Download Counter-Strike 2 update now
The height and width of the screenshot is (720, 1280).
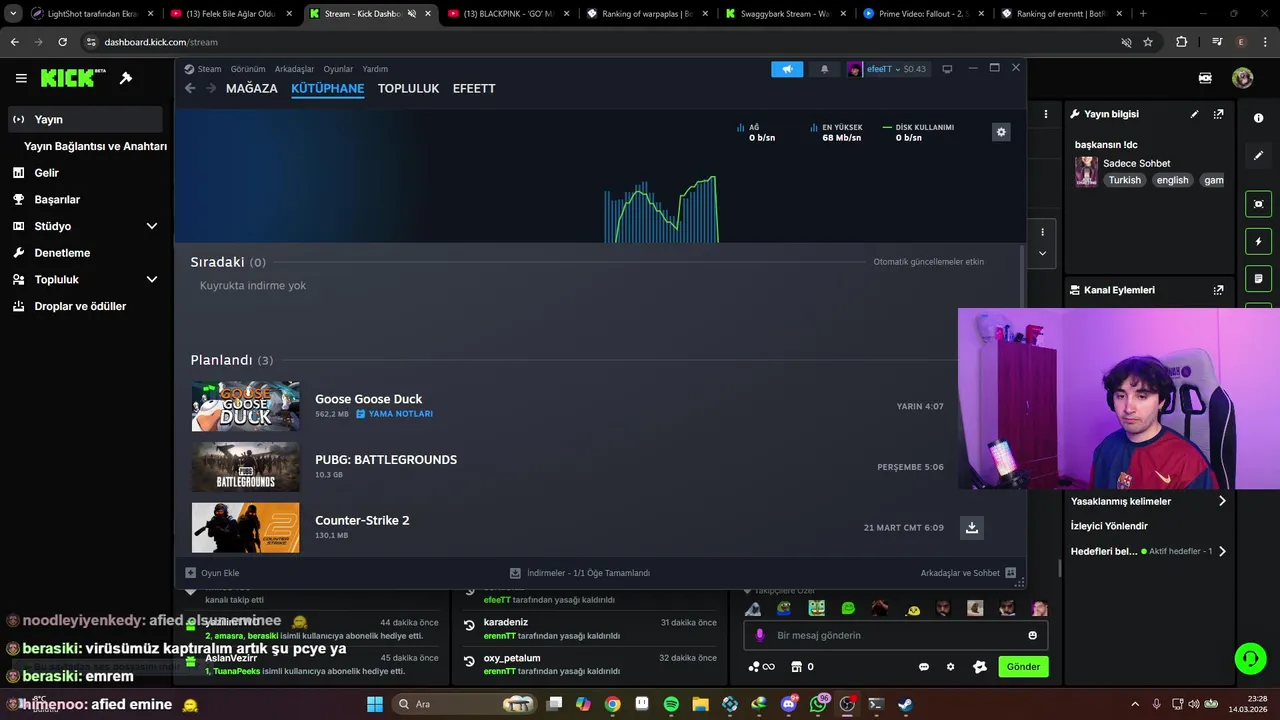coord(971,527)
